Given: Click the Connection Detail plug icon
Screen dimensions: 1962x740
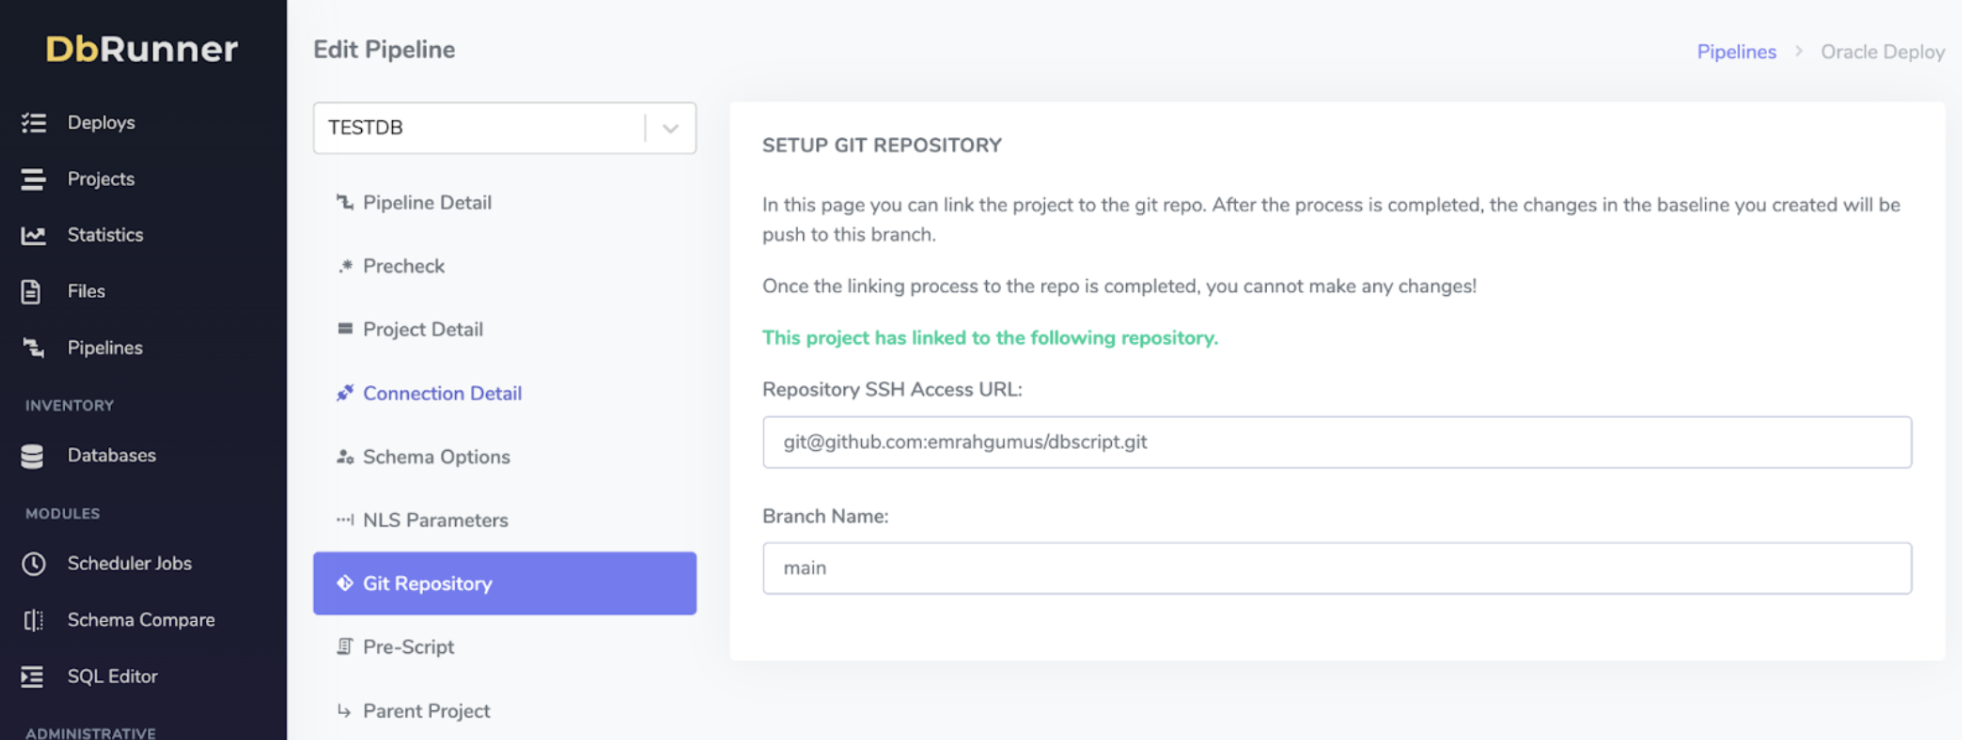Looking at the screenshot, I should (345, 393).
